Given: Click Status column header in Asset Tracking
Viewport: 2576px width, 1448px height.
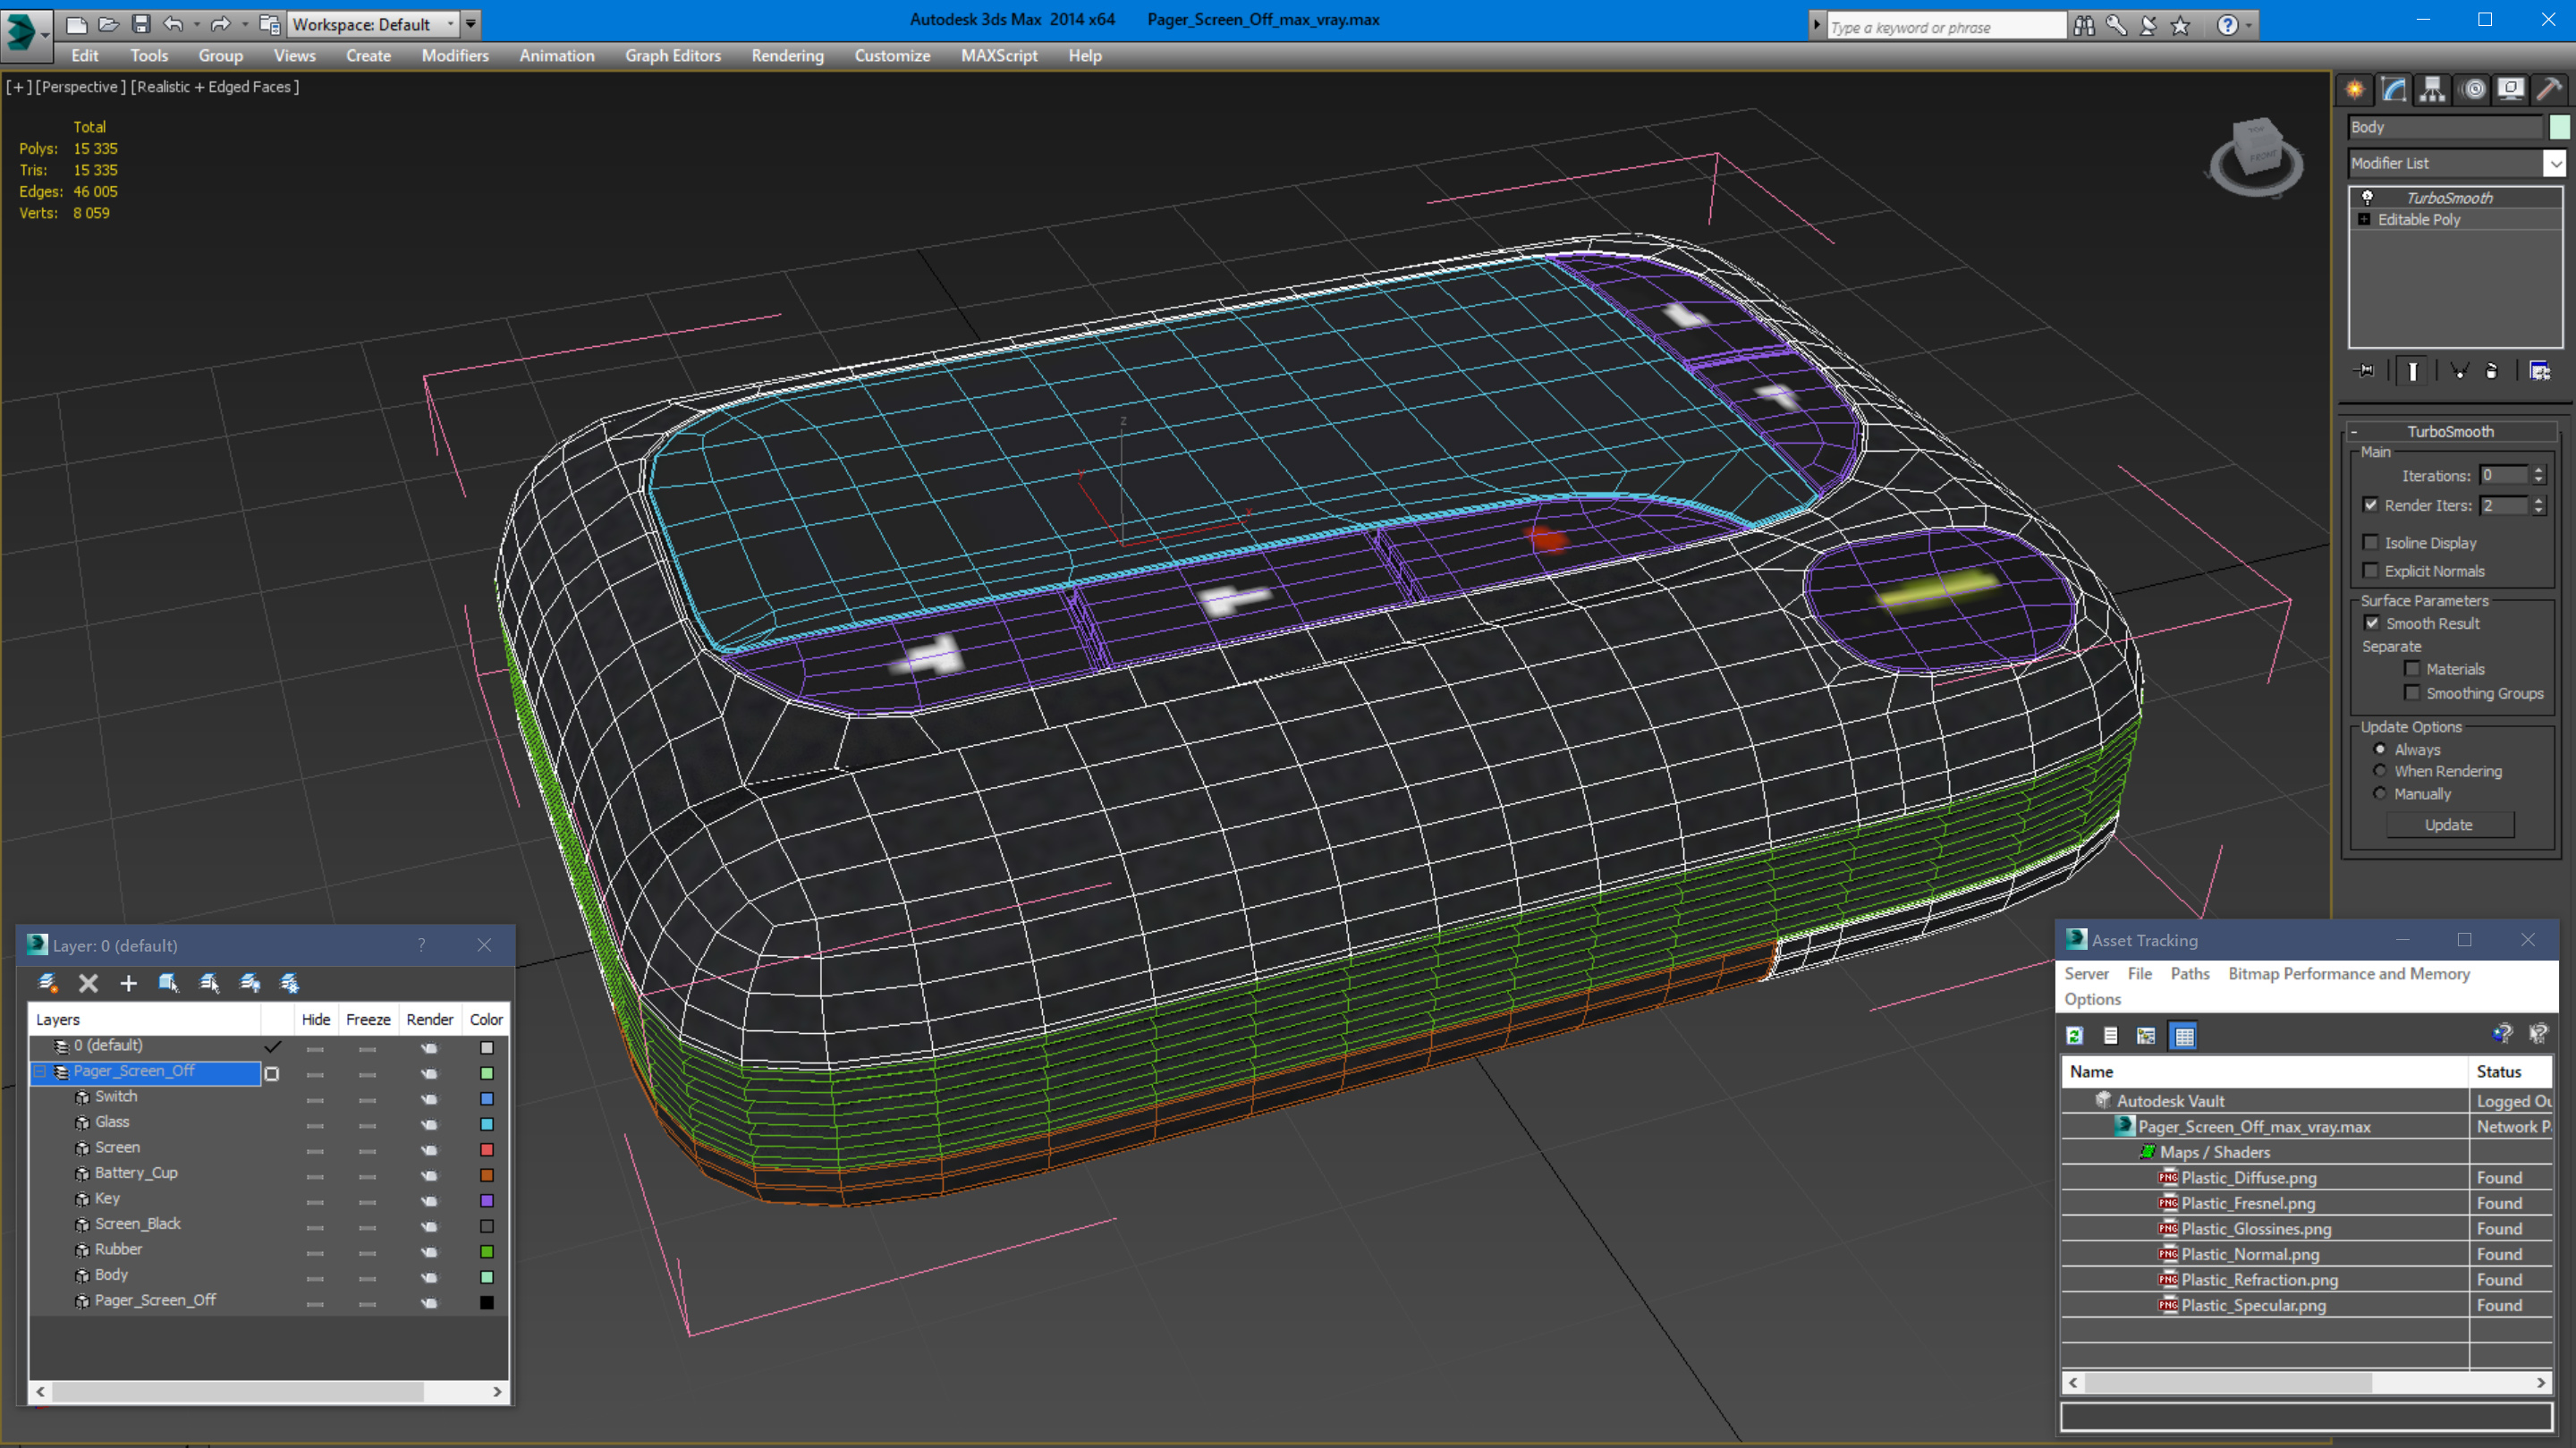Looking at the screenshot, I should coord(2510,1072).
